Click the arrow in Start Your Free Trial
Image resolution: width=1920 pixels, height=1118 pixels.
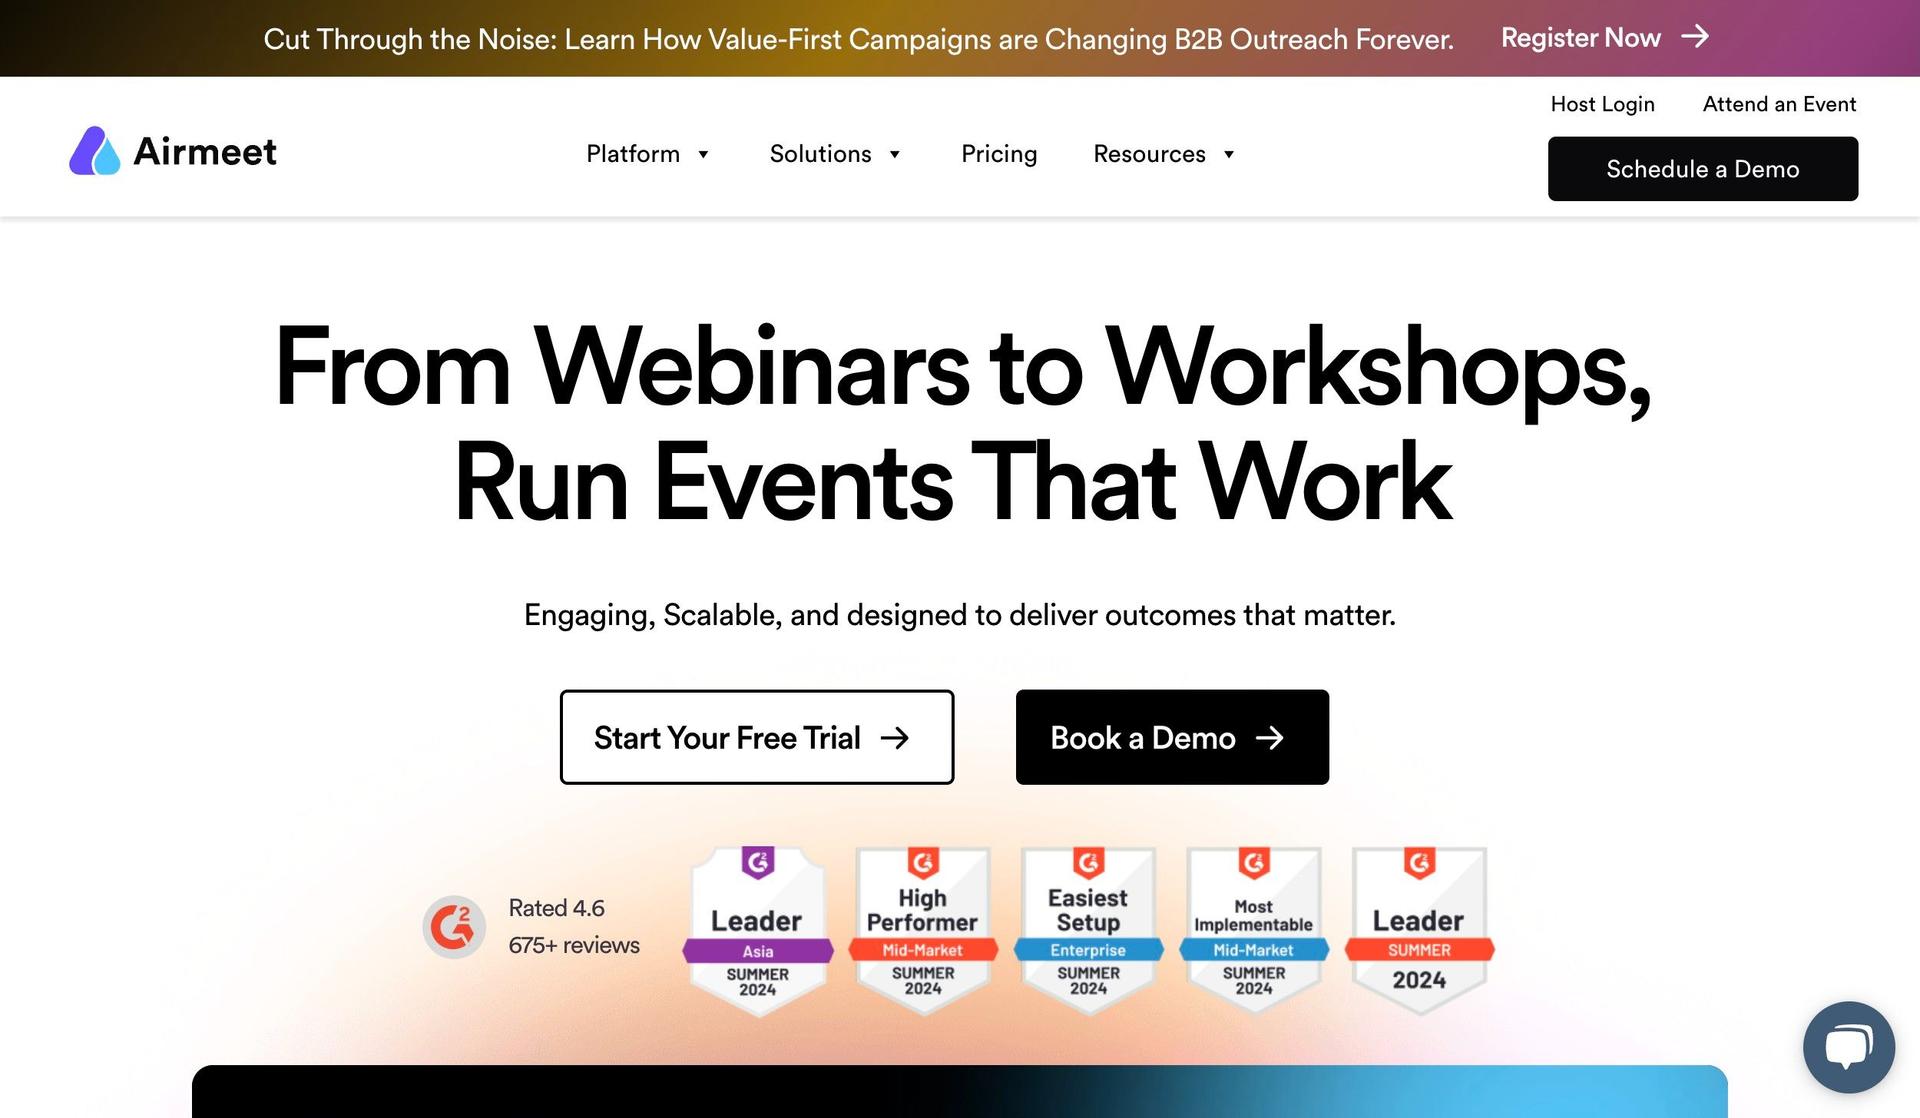tap(895, 738)
